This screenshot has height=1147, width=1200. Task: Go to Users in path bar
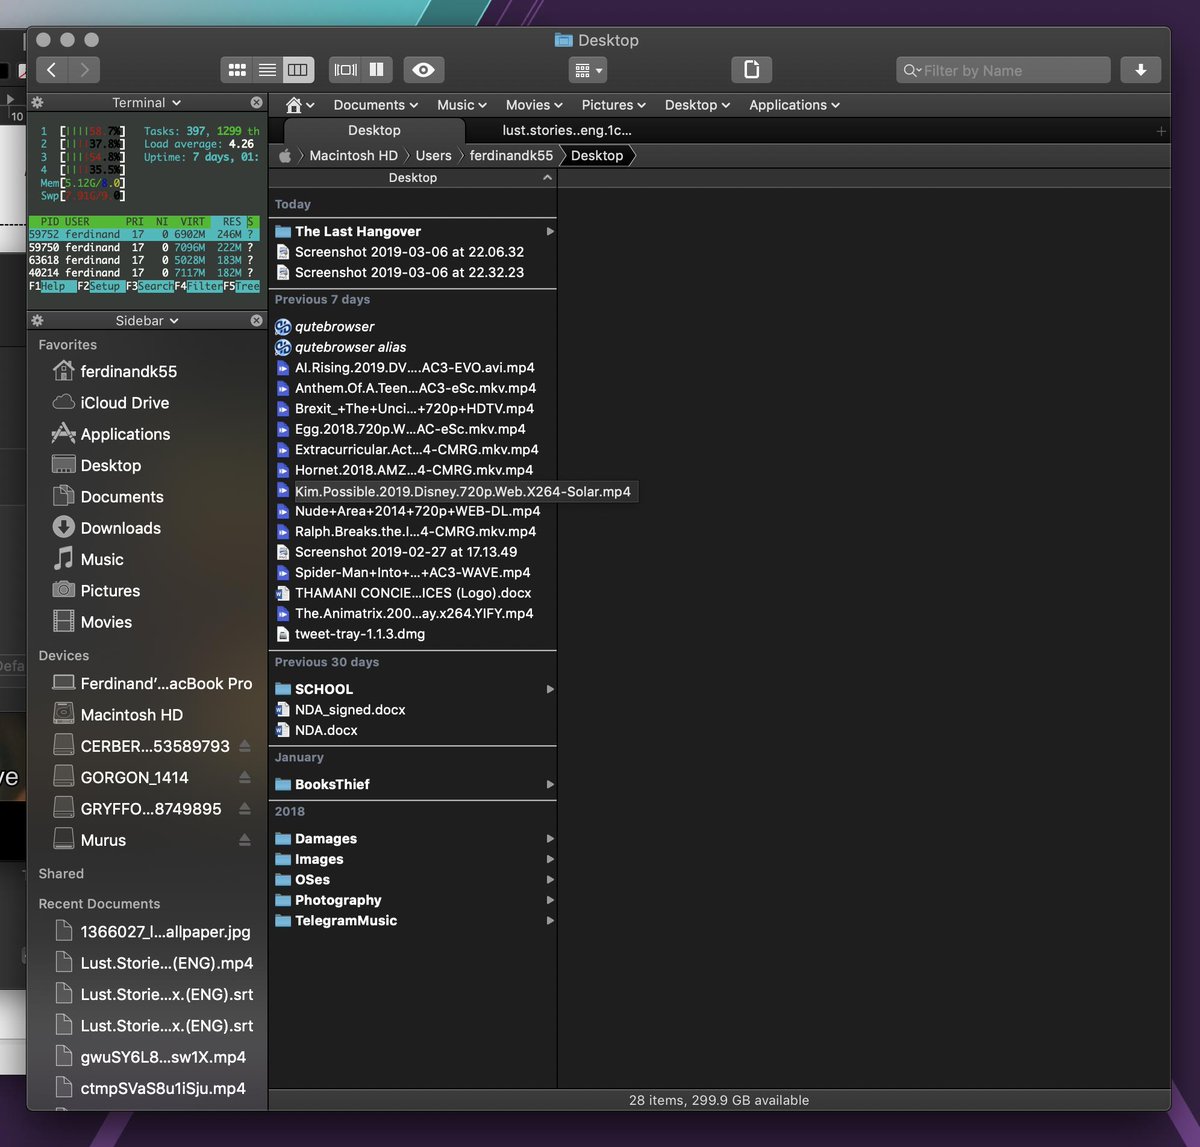pos(433,156)
